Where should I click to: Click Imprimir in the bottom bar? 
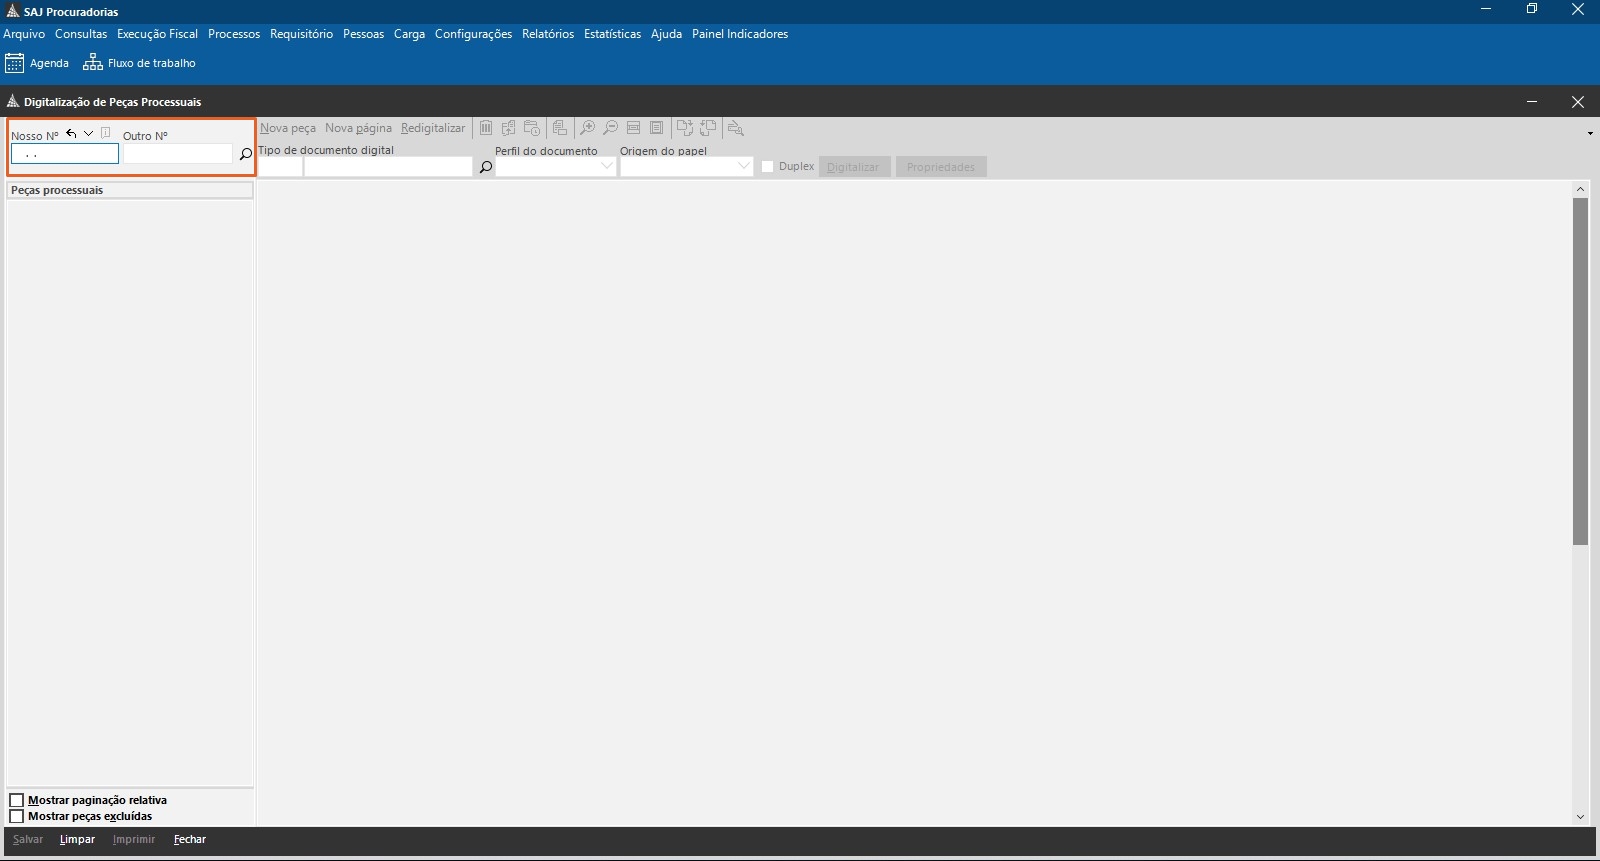[134, 839]
